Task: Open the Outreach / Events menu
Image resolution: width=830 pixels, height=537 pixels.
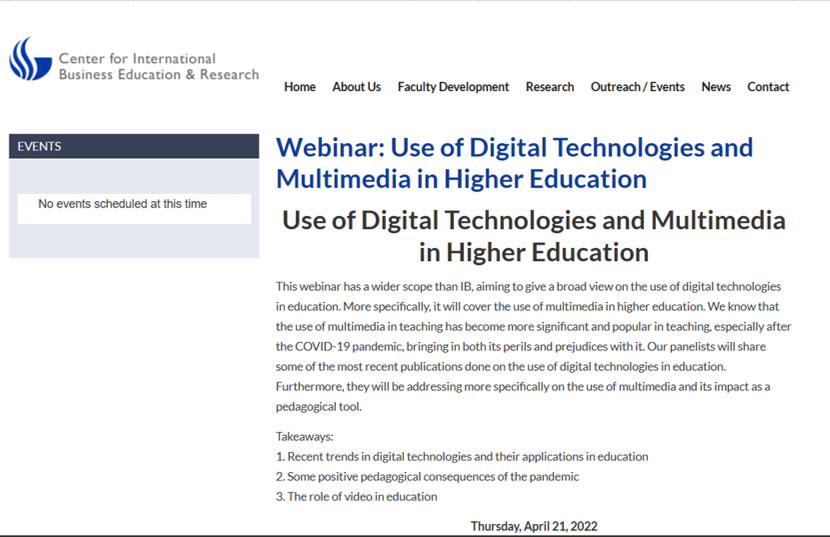Action: tap(637, 87)
